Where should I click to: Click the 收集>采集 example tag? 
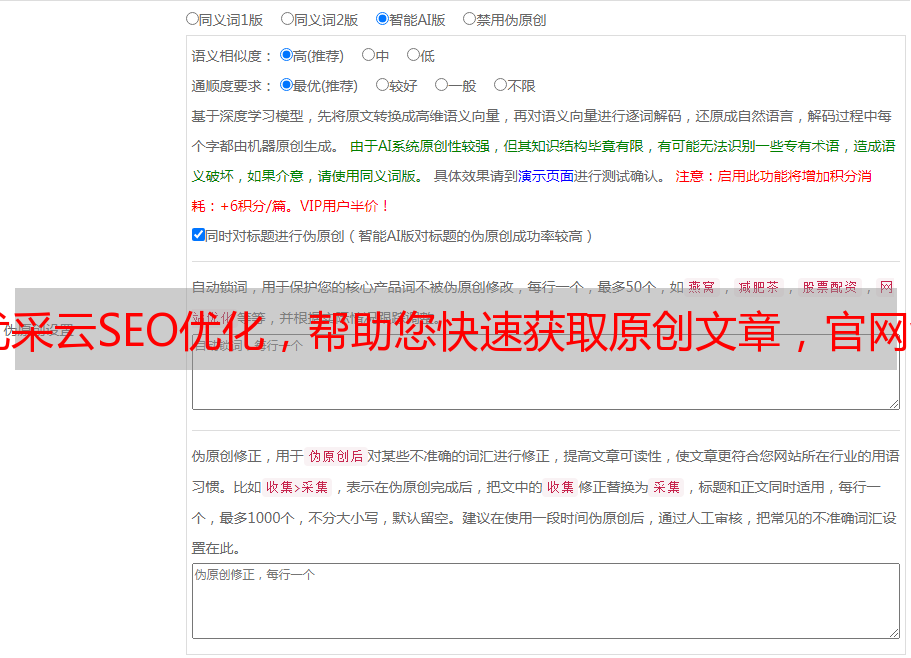coord(297,487)
